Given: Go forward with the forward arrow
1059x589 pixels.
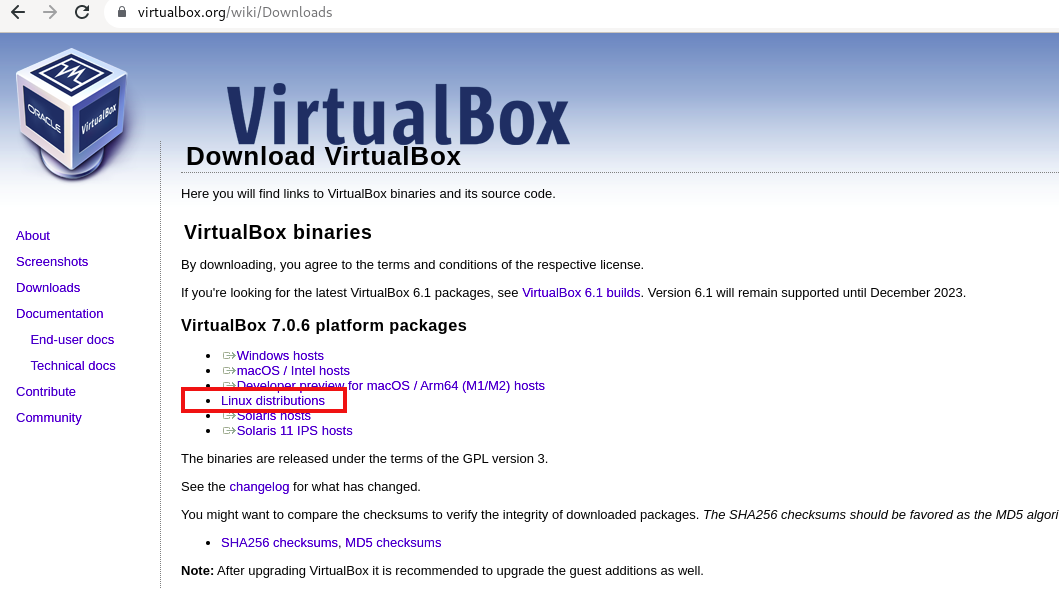Looking at the screenshot, I should [x=50, y=12].
